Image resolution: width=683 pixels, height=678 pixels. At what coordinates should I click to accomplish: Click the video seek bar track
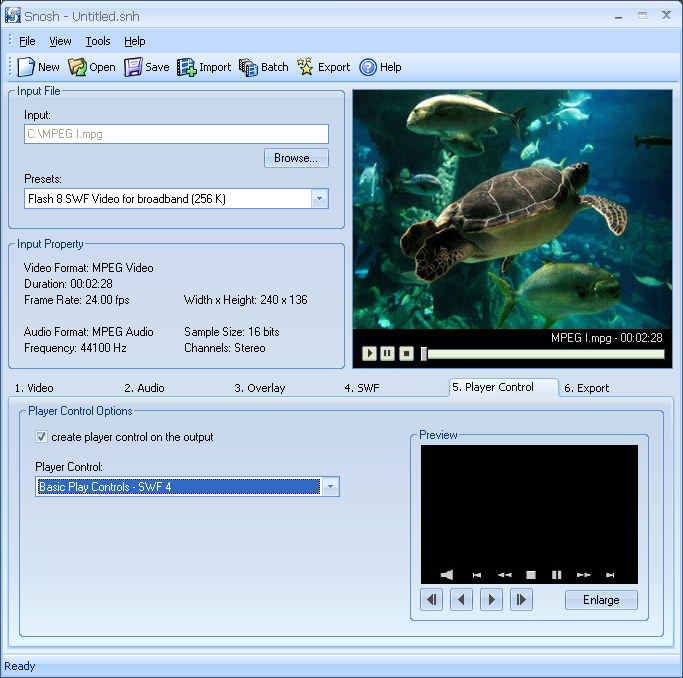pyautogui.click(x=545, y=354)
